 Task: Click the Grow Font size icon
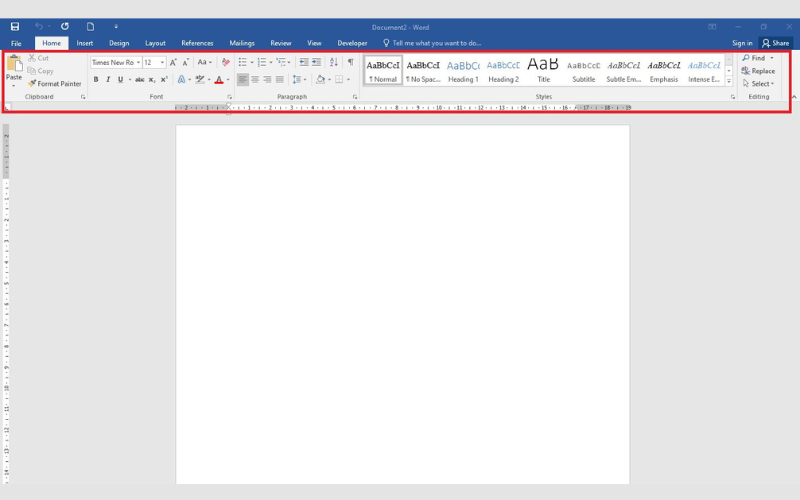pos(173,62)
